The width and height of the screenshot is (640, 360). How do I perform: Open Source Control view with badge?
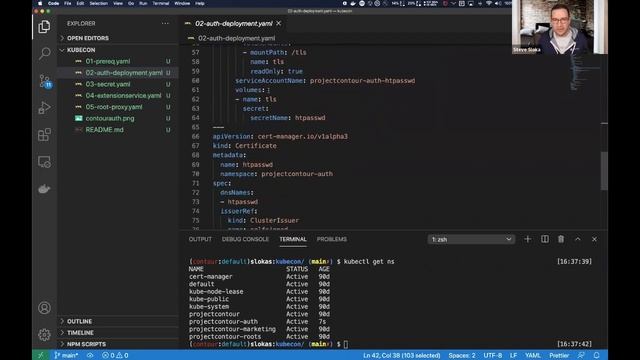[45, 81]
